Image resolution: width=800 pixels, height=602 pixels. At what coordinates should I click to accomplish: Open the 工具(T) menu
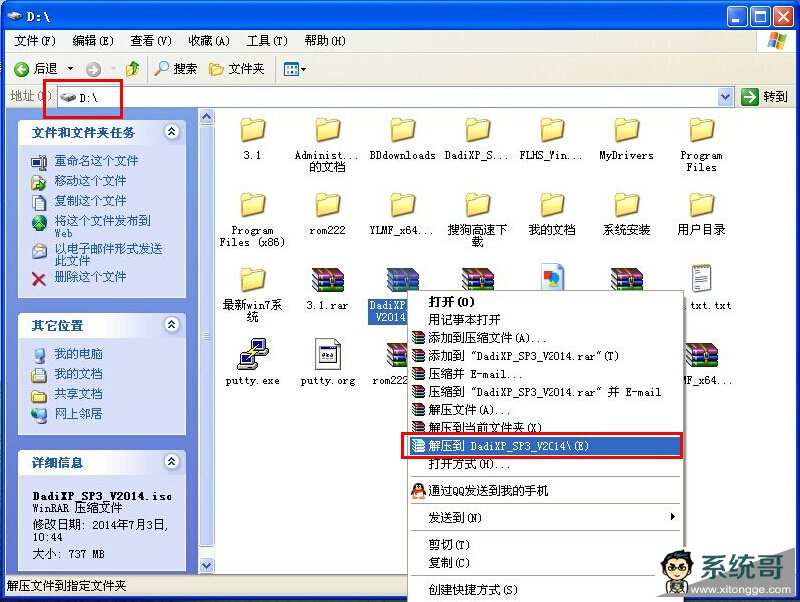coord(267,41)
